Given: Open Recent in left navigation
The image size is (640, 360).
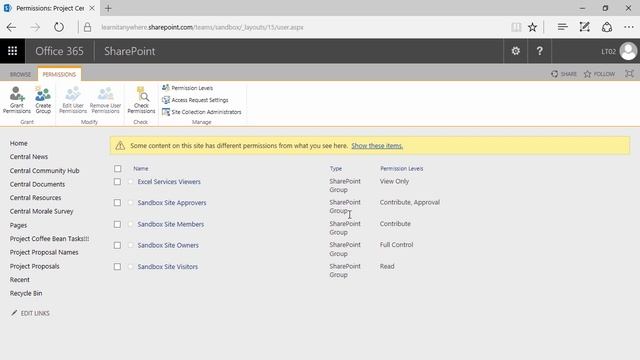Looking at the screenshot, I should (20, 280).
